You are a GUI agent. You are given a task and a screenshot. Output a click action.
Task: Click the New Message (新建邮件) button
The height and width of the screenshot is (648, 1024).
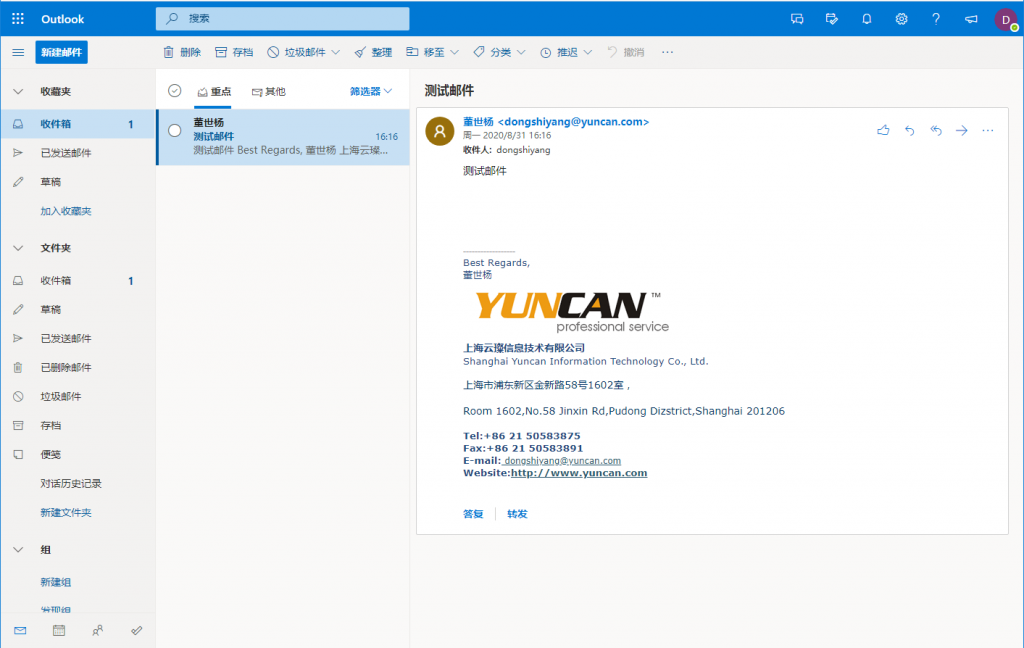(x=61, y=52)
